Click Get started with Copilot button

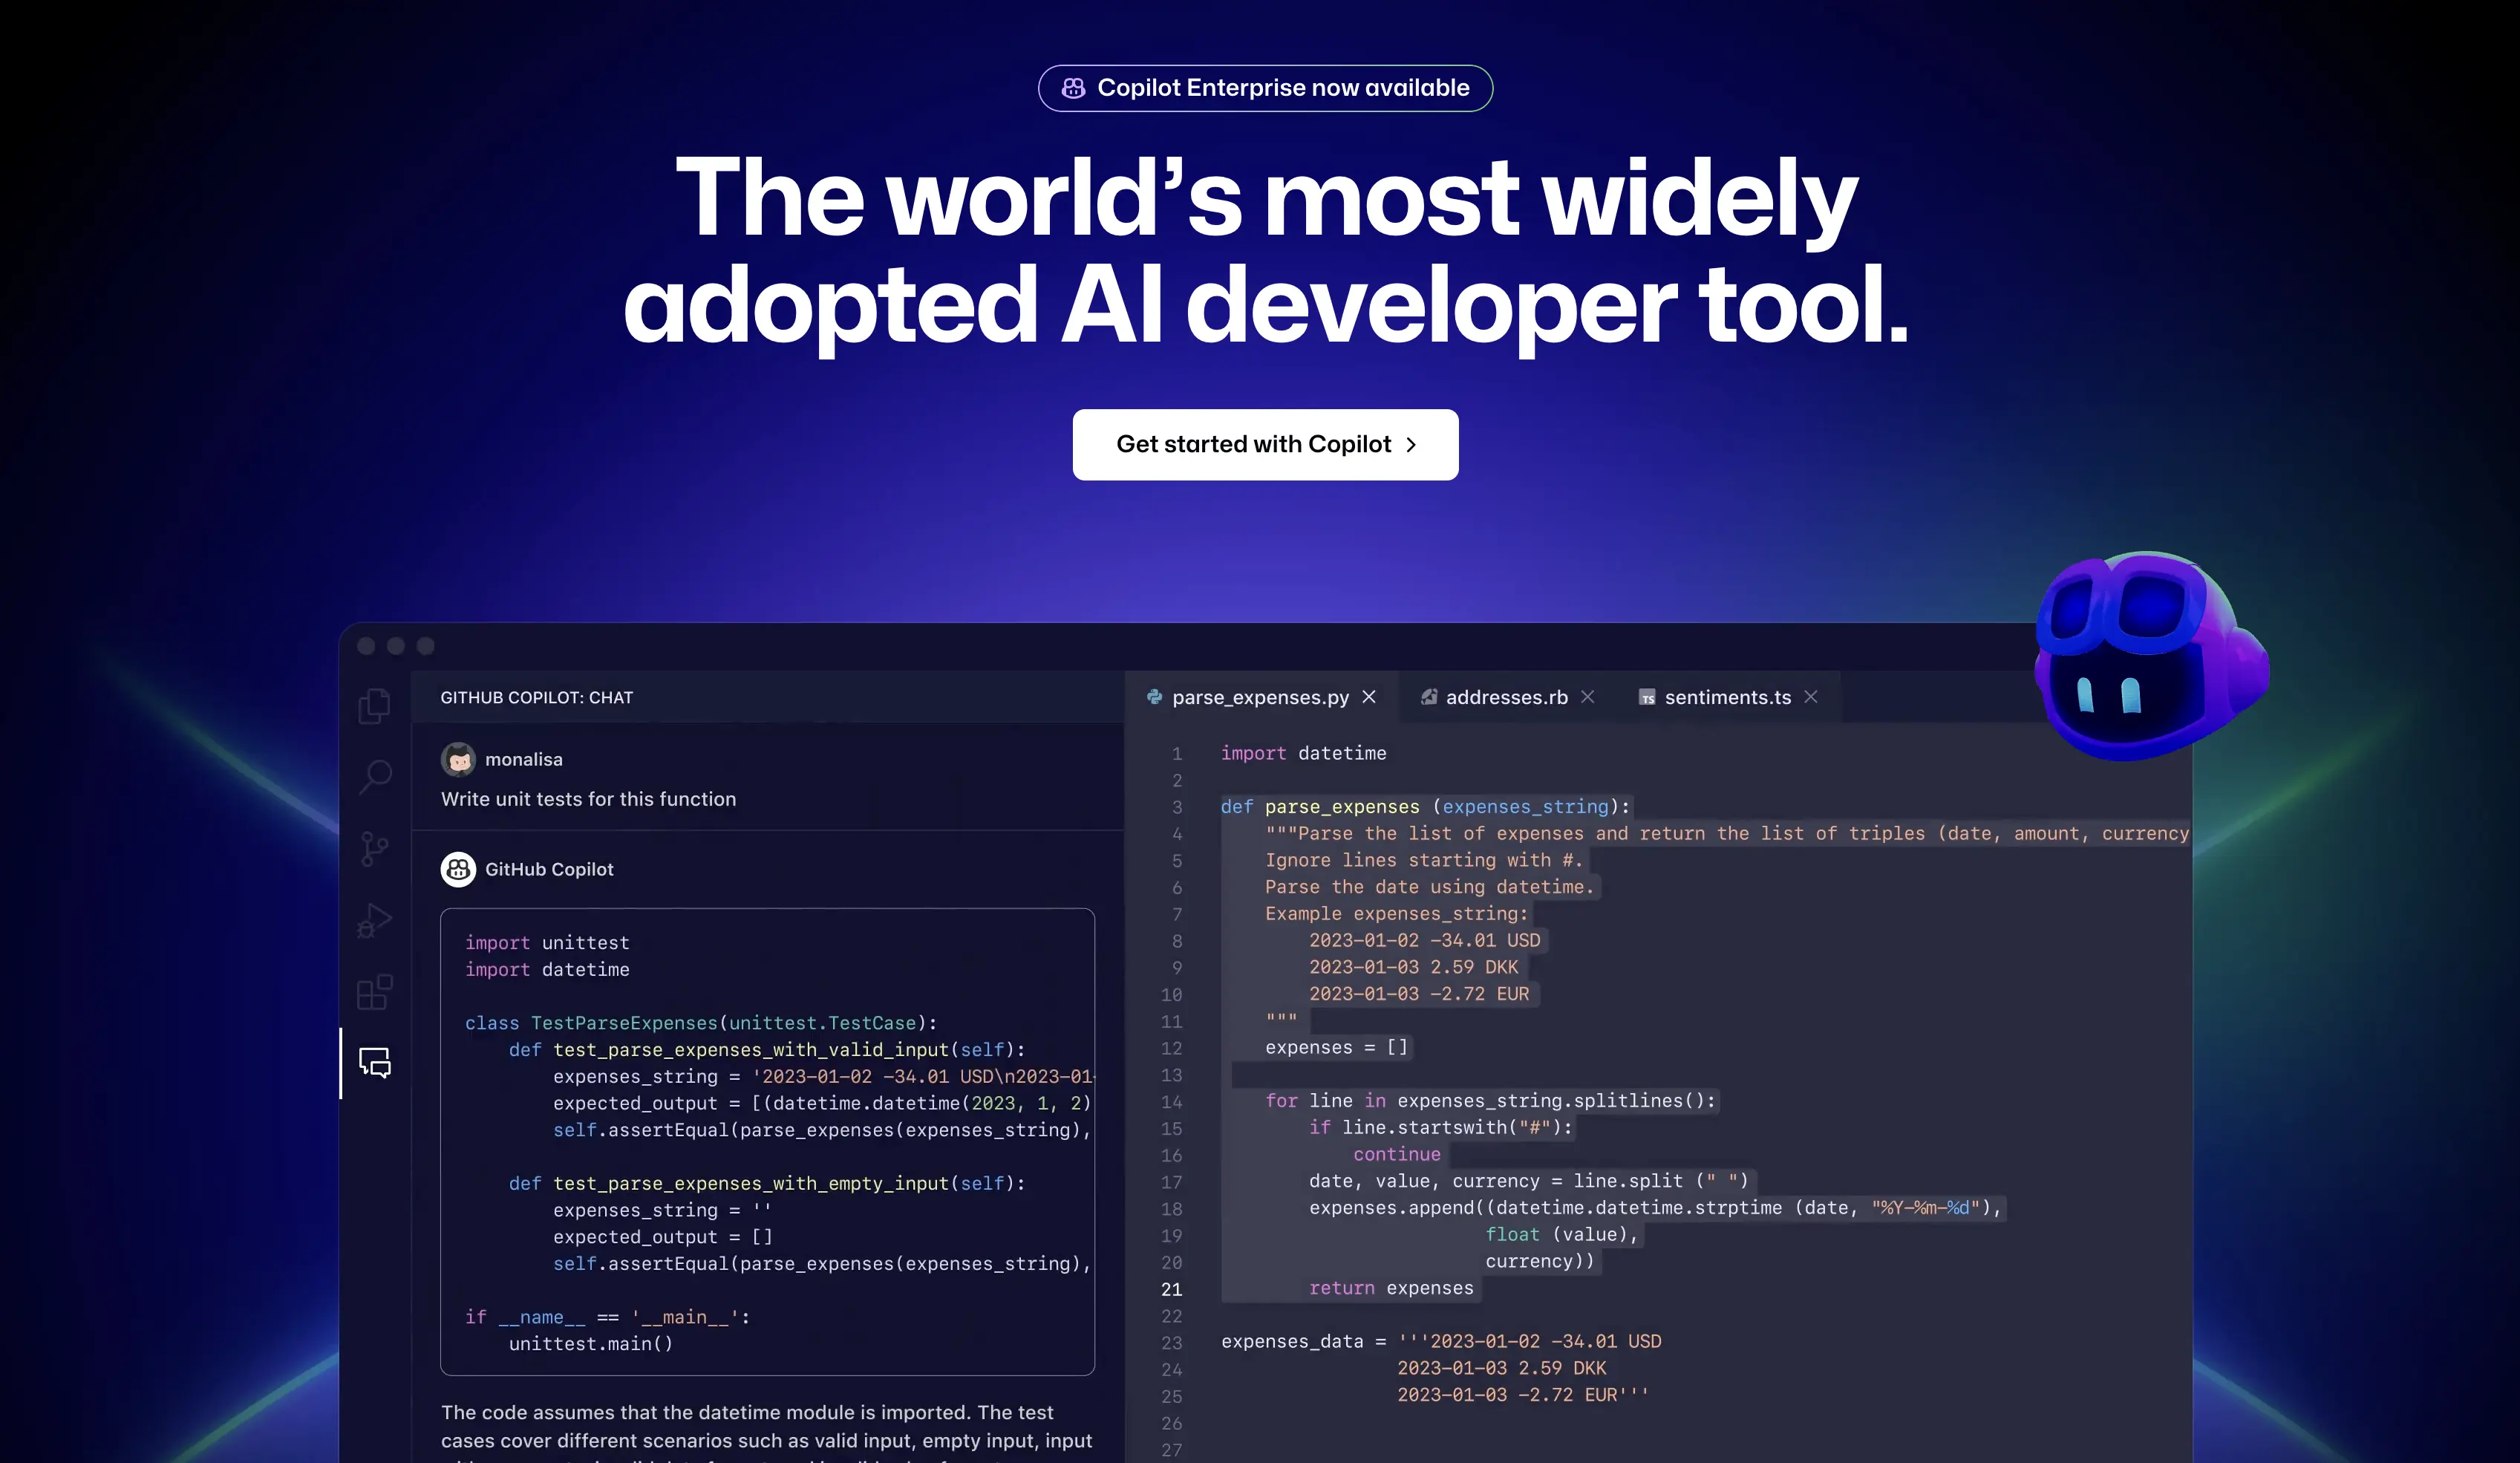coord(1265,444)
